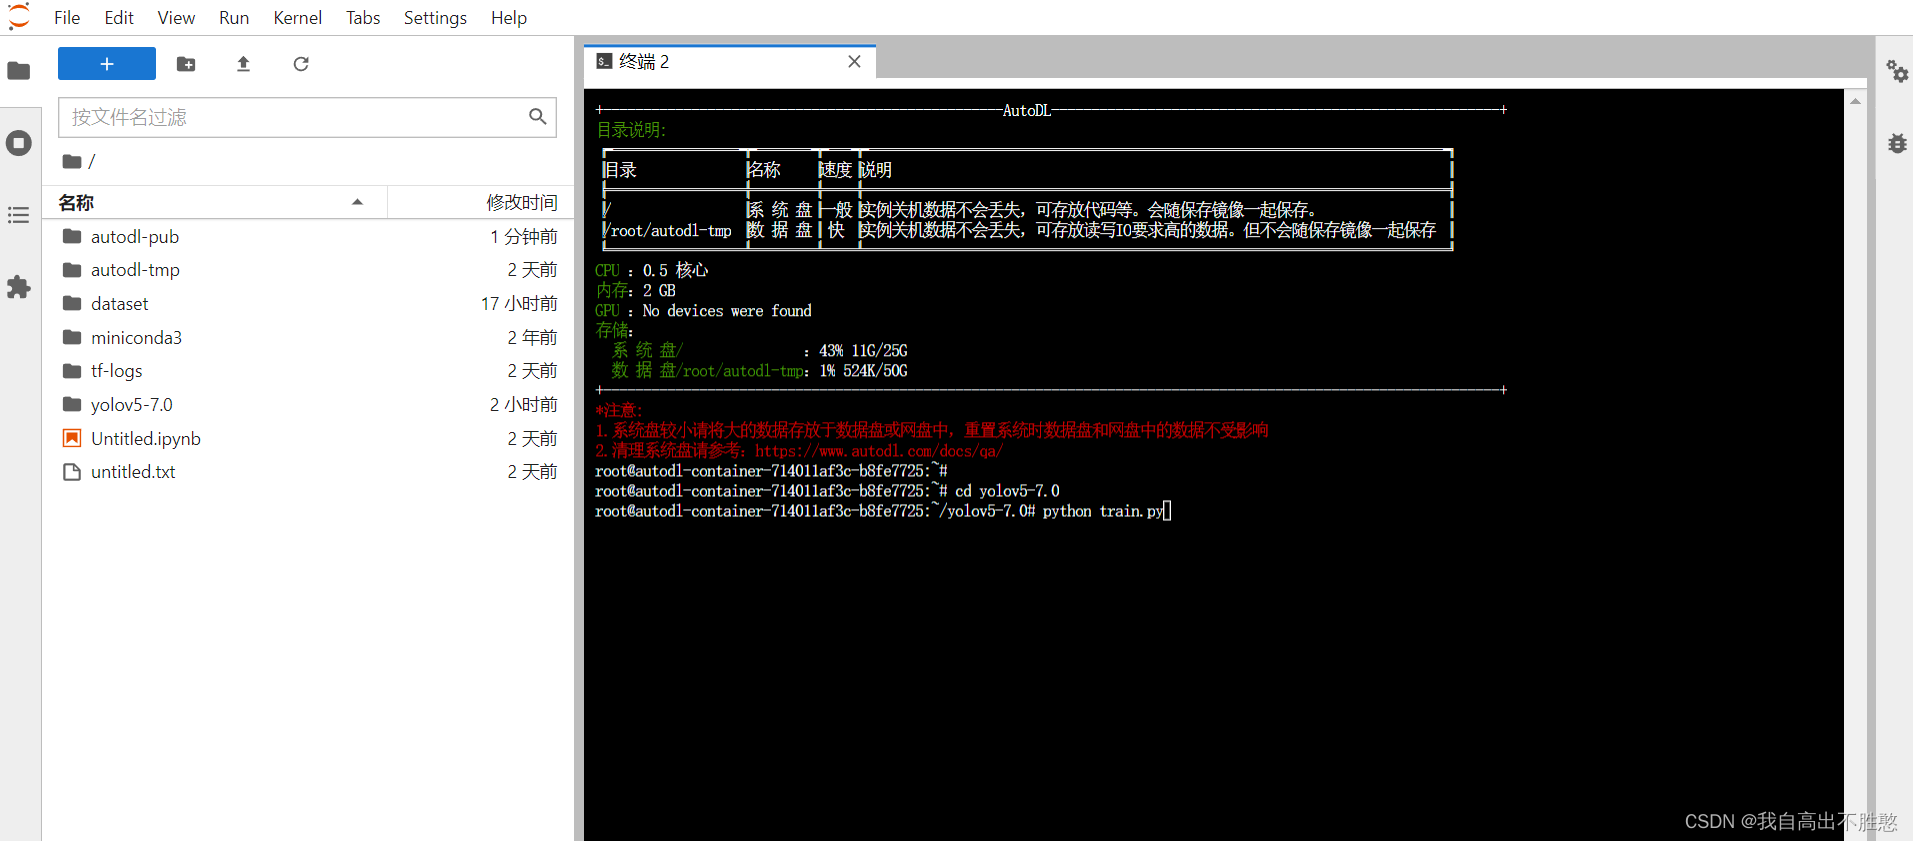Click the autodl docs URL in terminal
The width and height of the screenshot is (1913, 841).
[879, 451]
